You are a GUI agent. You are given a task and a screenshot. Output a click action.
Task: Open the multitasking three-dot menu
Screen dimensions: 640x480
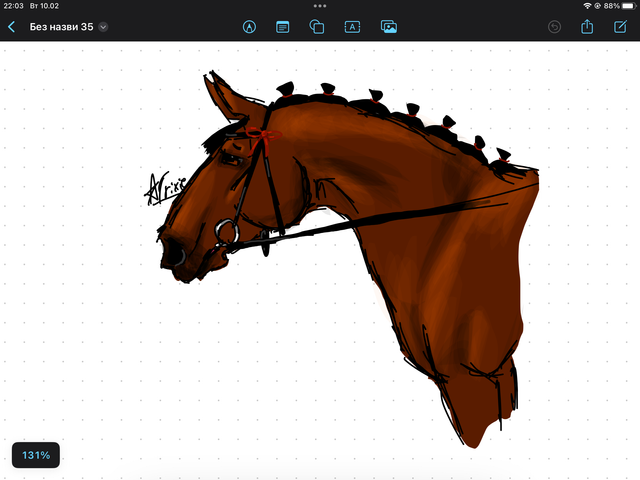pyautogui.click(x=320, y=6)
